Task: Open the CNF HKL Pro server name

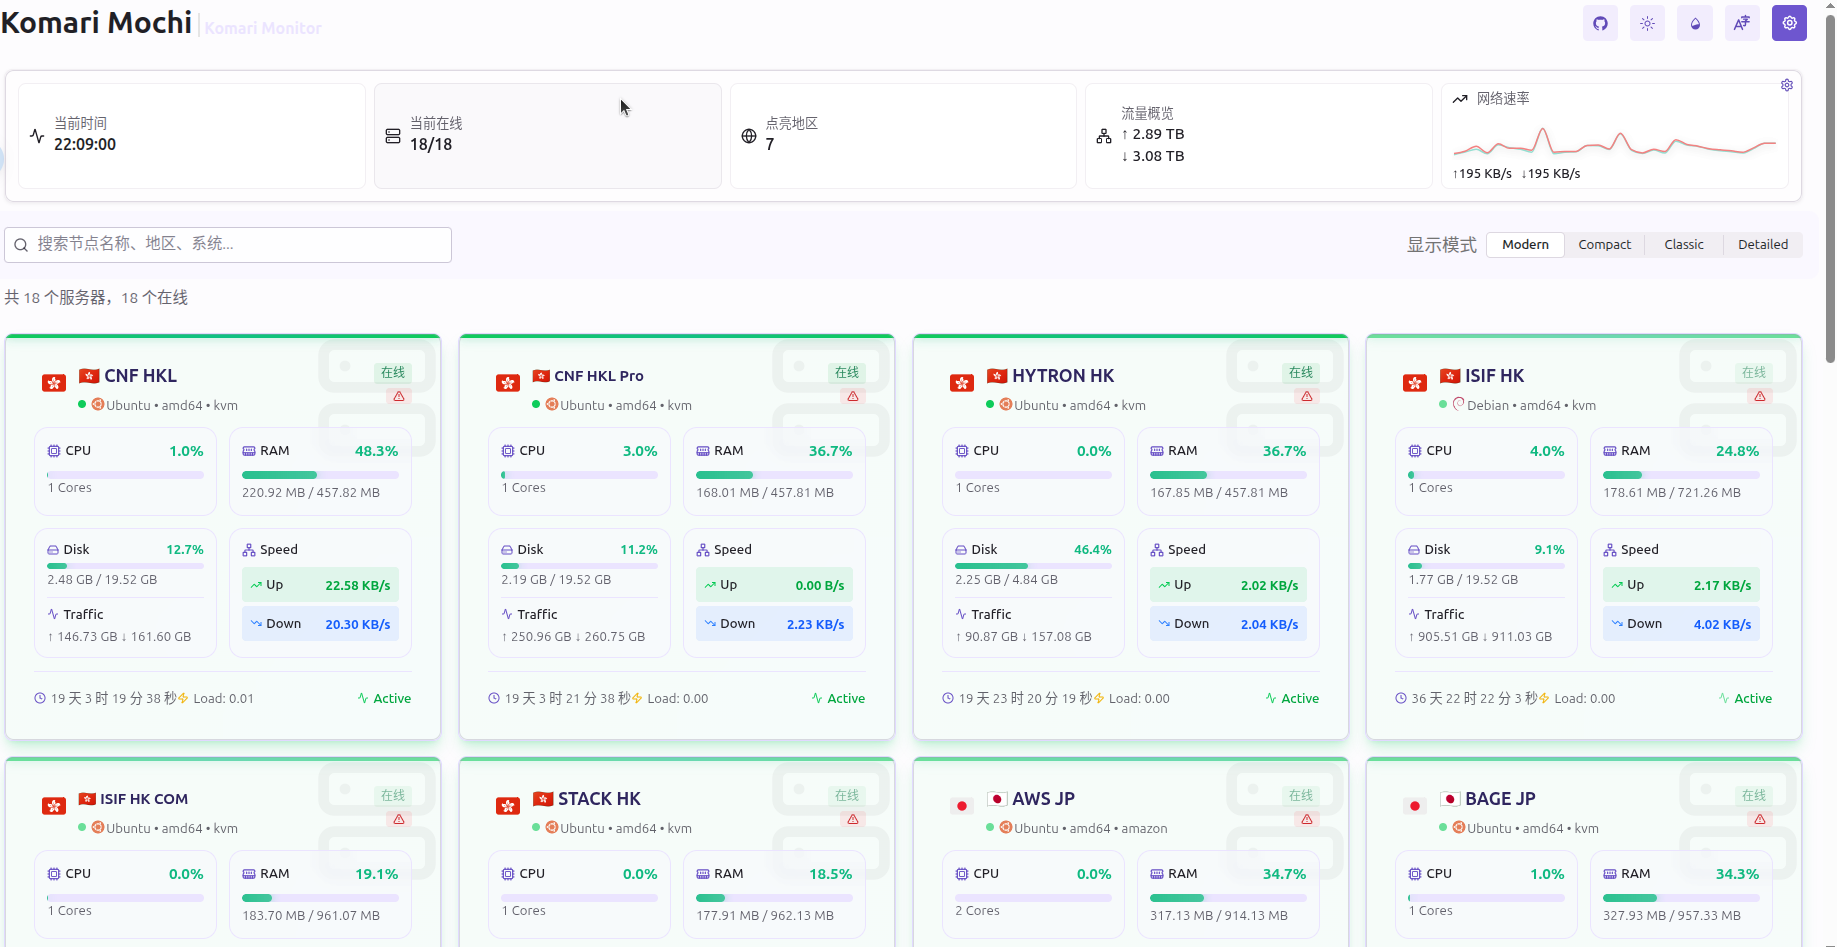Action: (598, 376)
